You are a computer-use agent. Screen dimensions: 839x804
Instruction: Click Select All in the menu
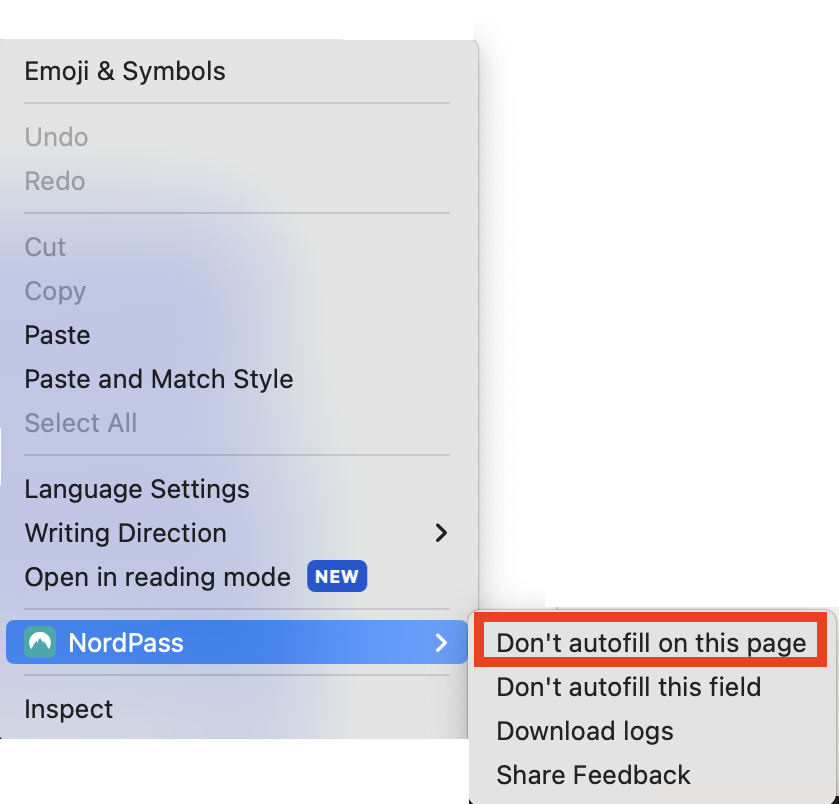(x=80, y=423)
